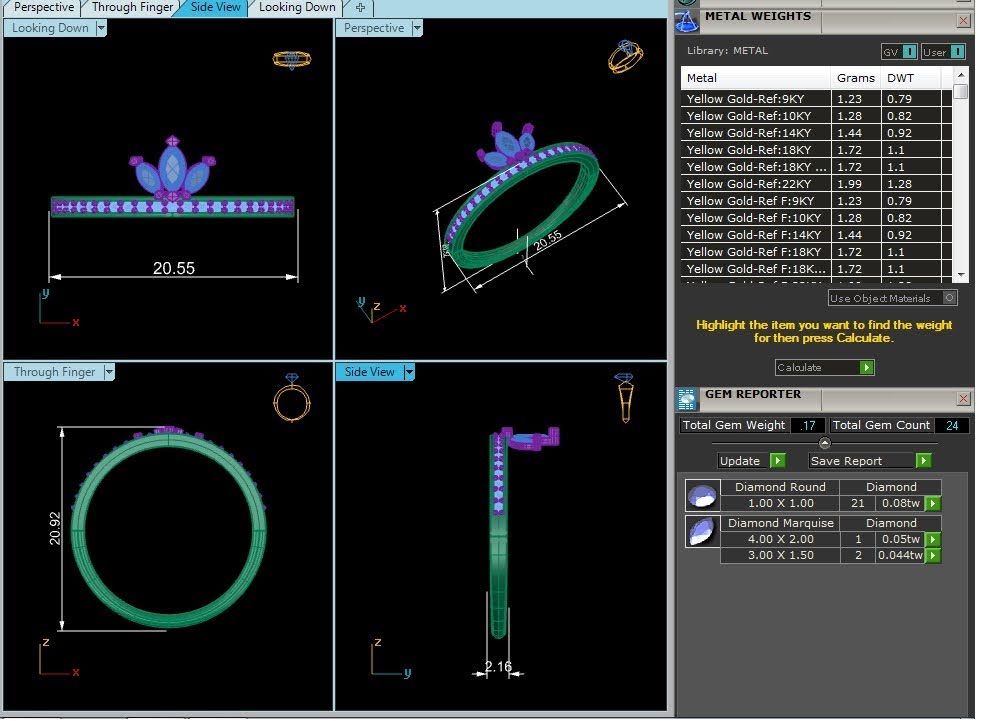981x721 pixels.
Task: Select the Looking Down viewport tab
Action: [297, 8]
